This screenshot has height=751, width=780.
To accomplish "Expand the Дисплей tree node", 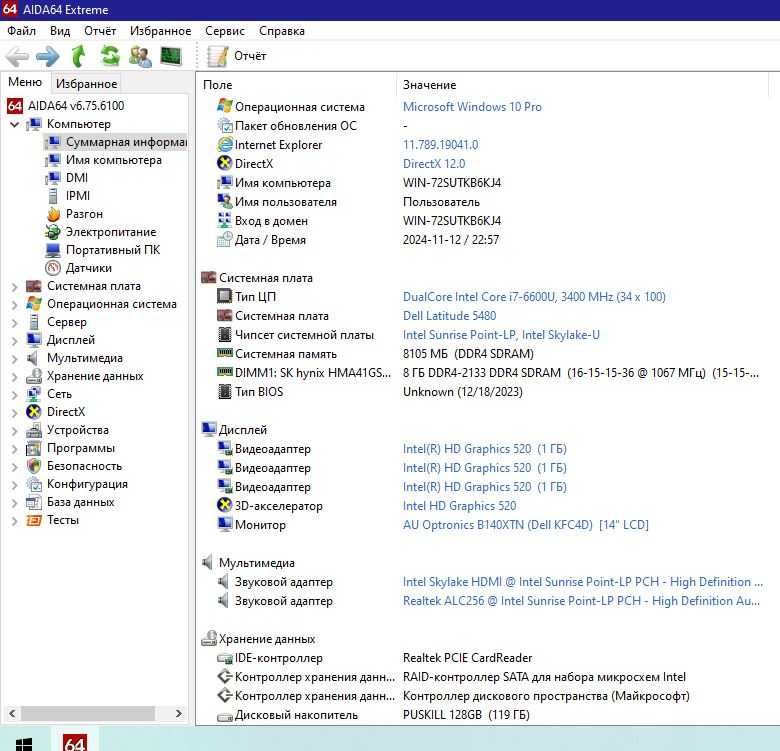I will 14,341.
